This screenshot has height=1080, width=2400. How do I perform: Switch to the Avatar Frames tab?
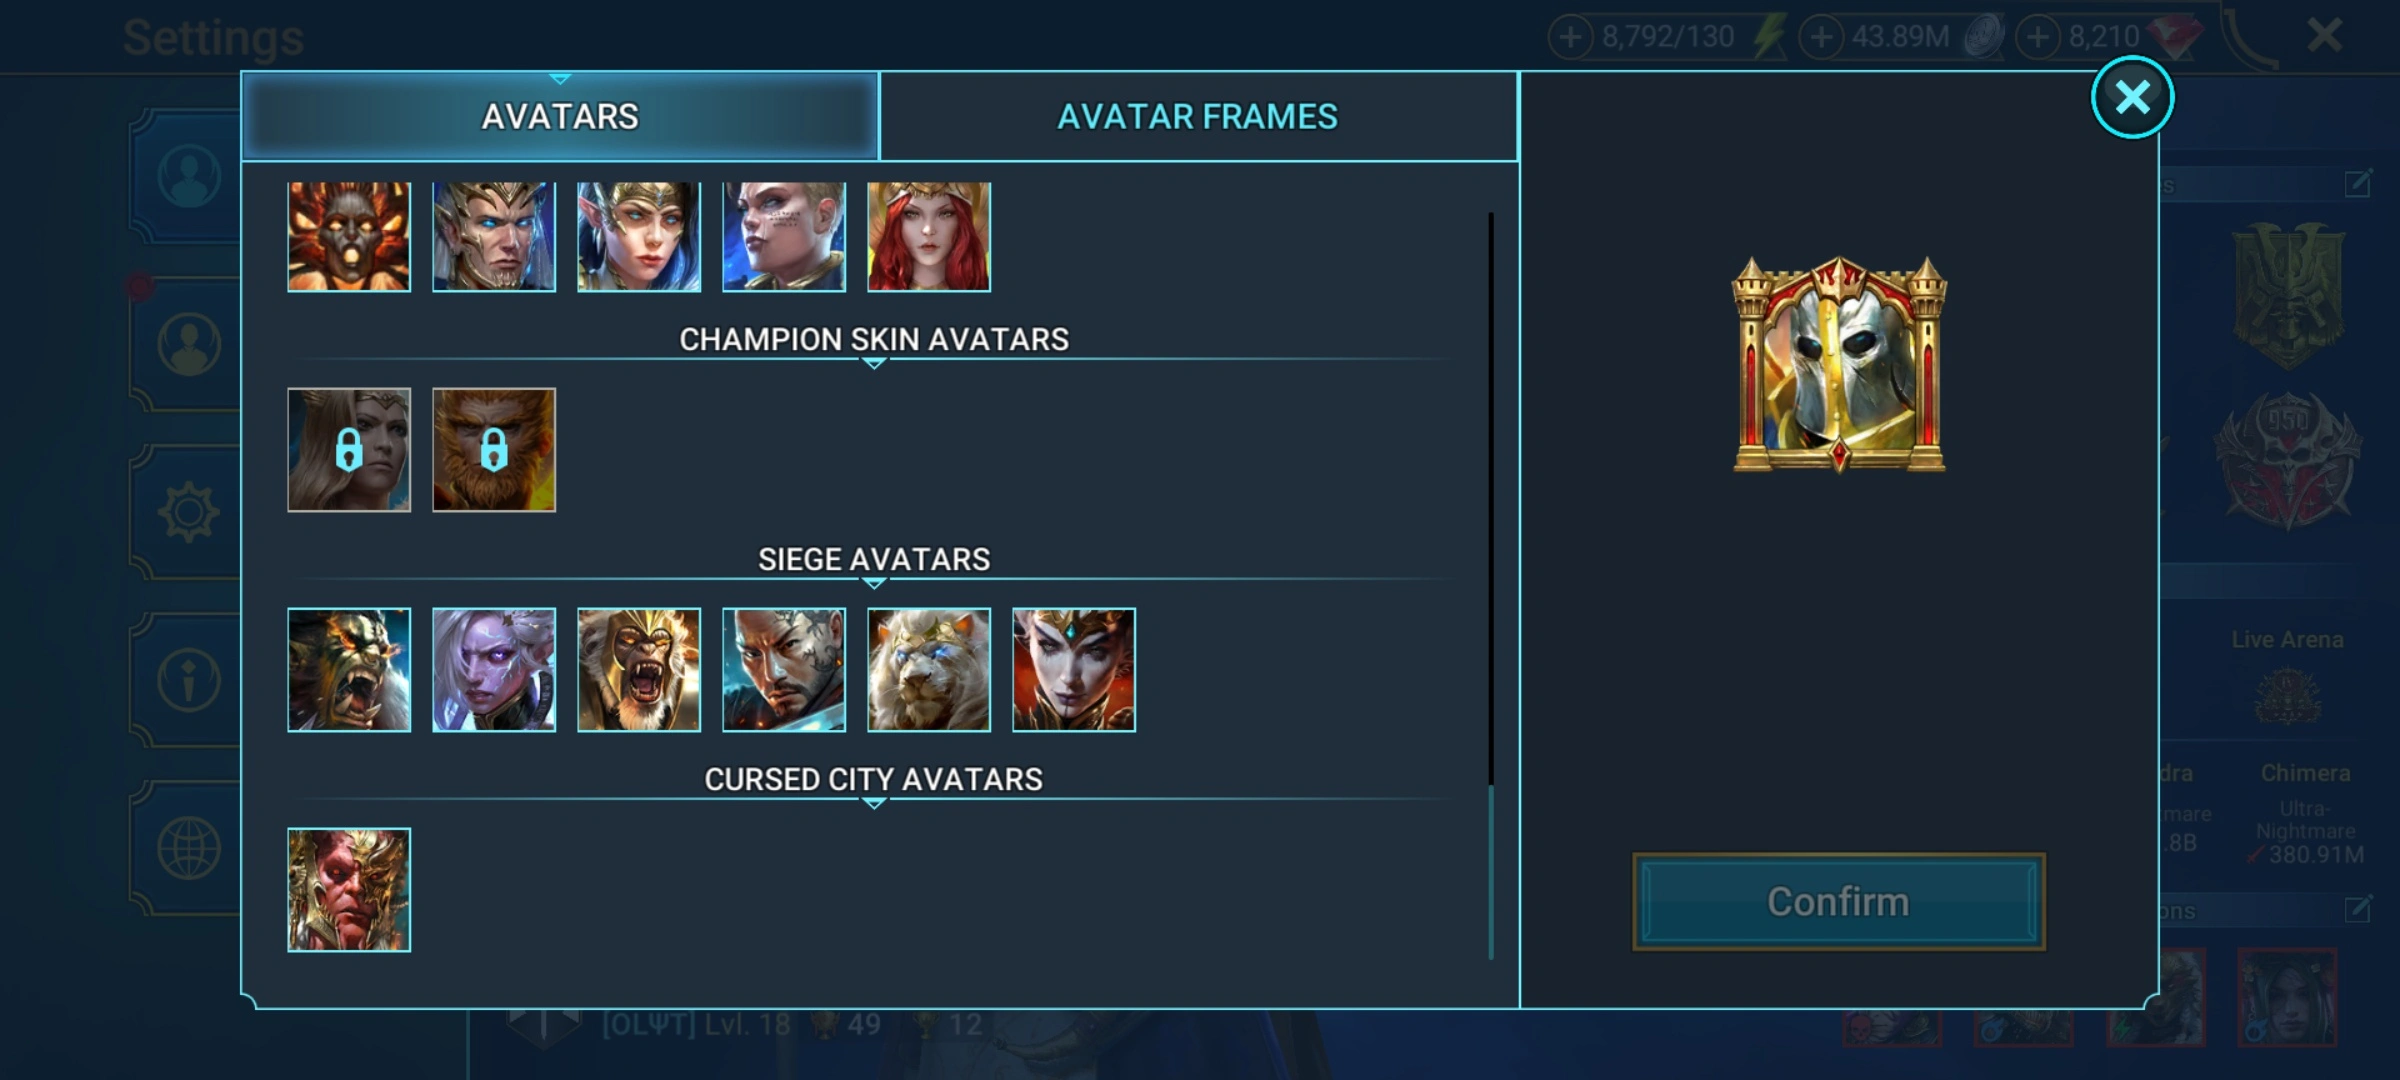click(x=1198, y=117)
